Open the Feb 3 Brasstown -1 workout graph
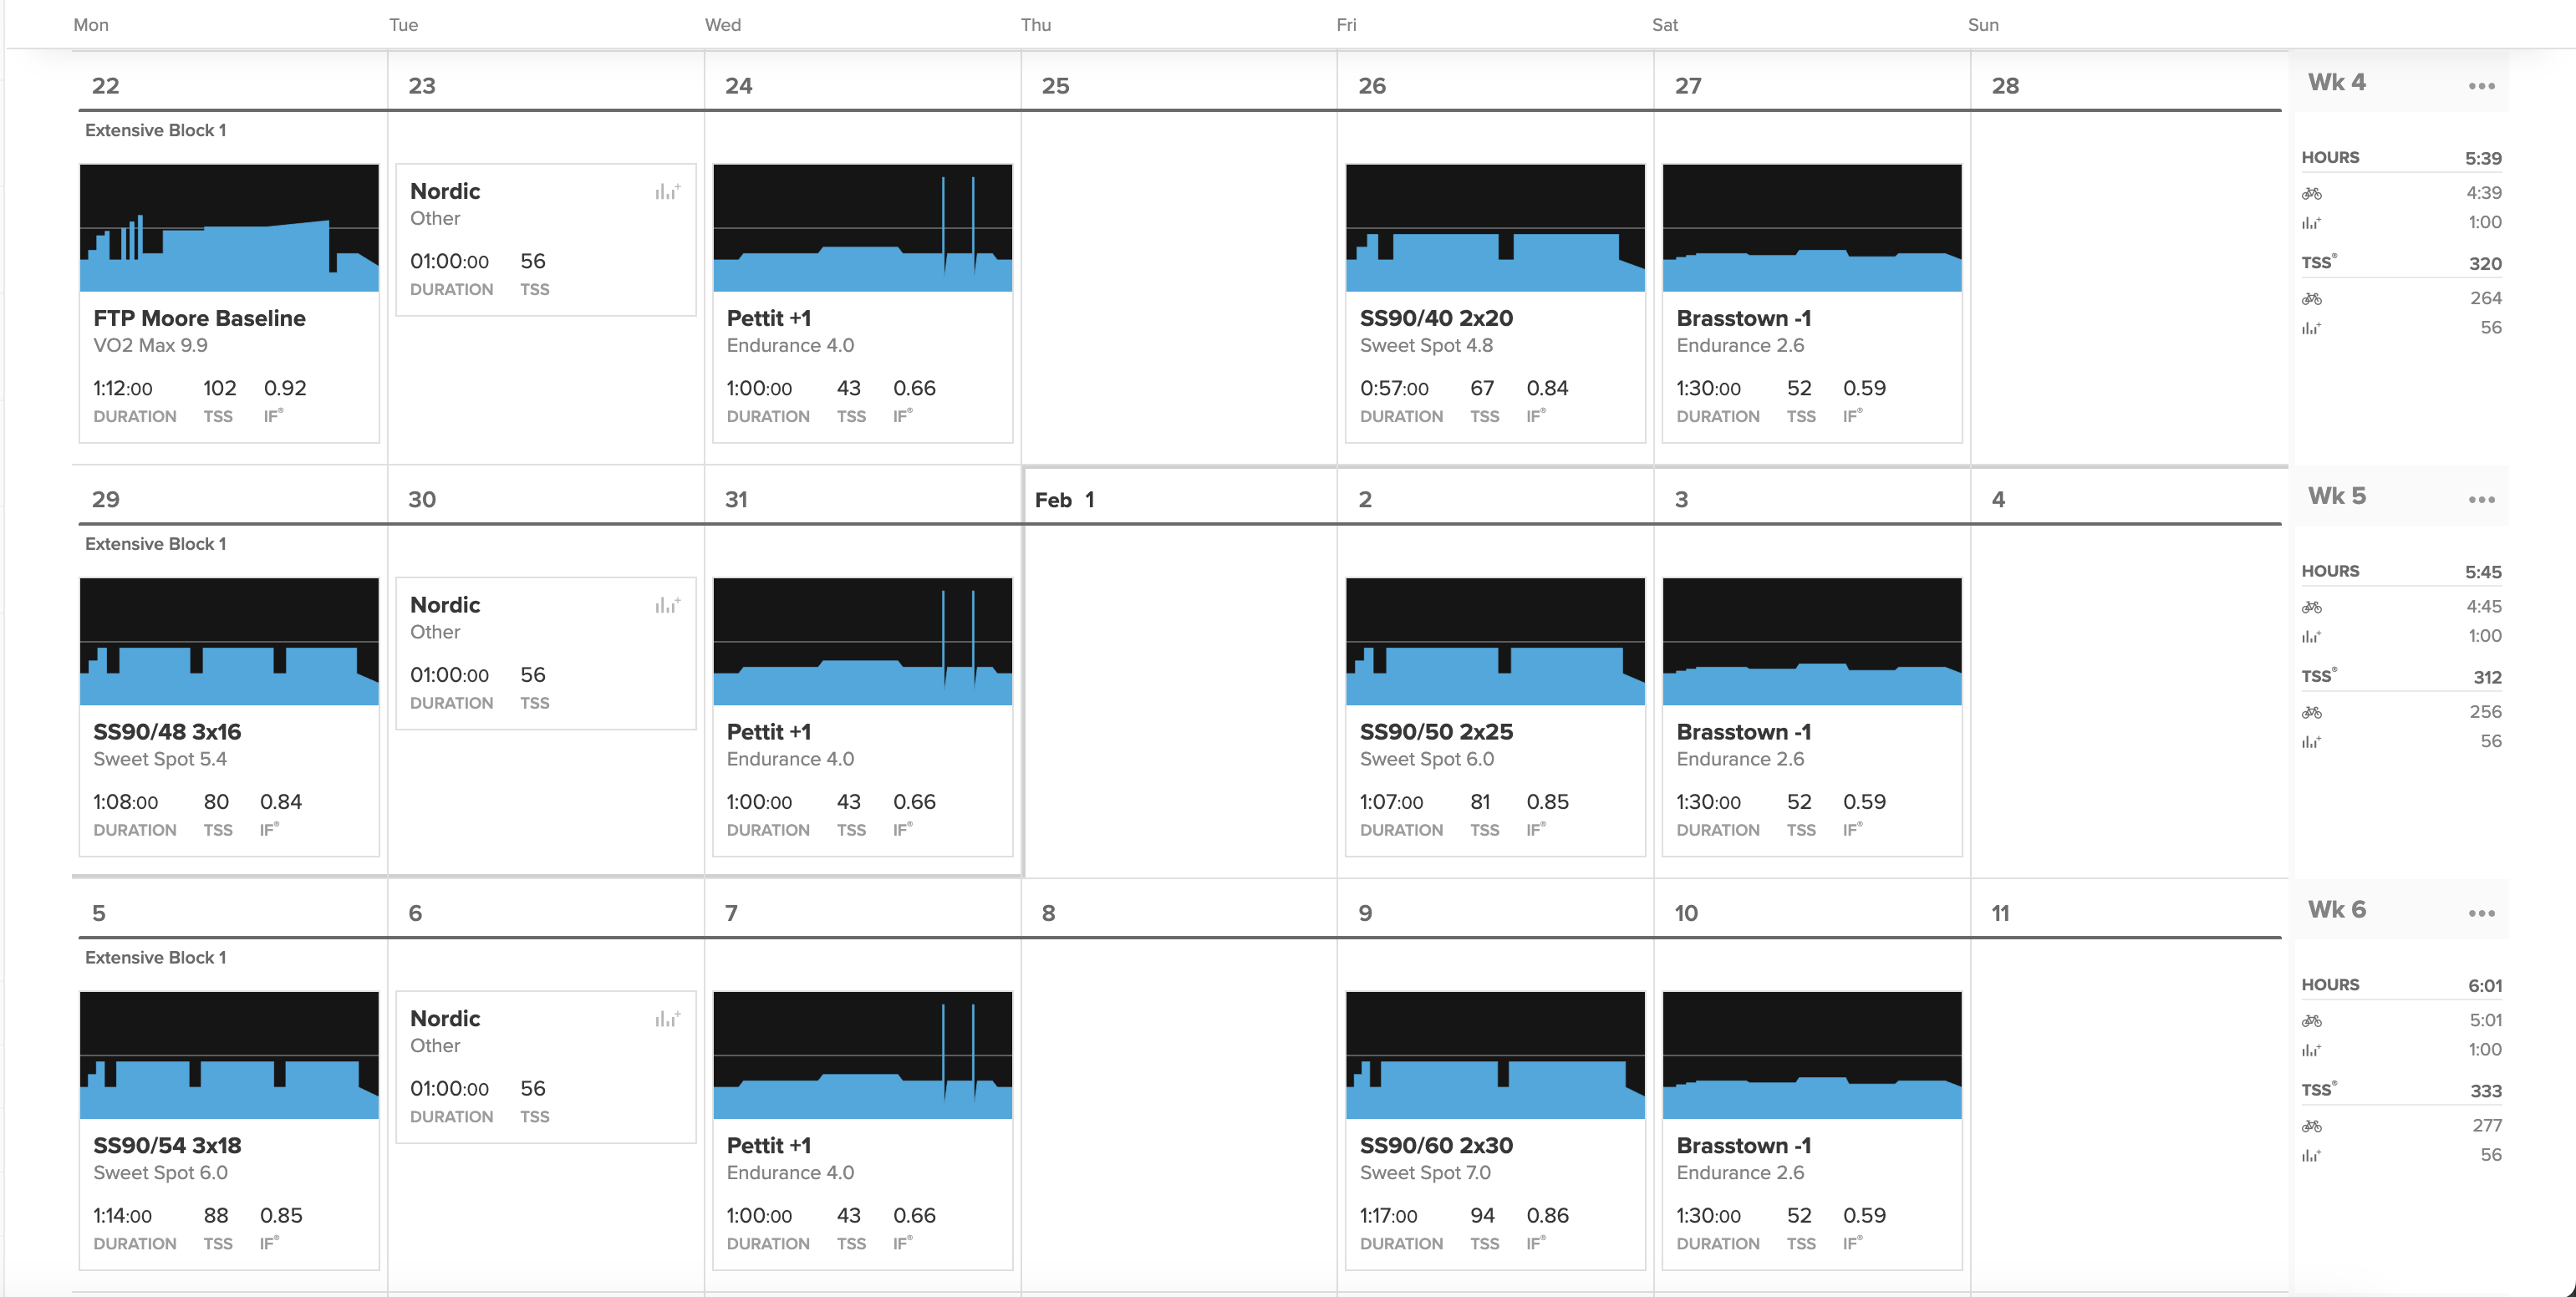The image size is (2576, 1297). [x=1812, y=641]
